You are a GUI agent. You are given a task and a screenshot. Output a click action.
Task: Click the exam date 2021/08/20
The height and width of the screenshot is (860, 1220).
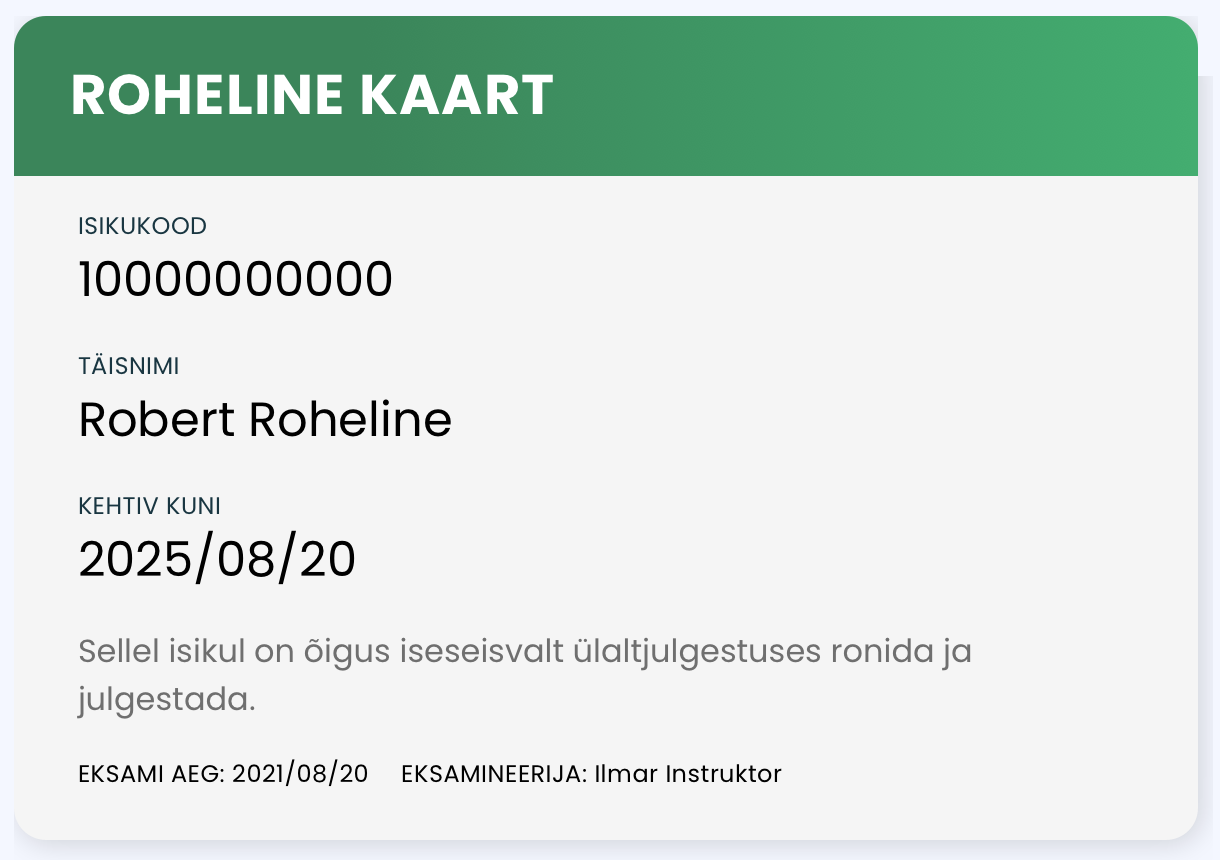[300, 773]
